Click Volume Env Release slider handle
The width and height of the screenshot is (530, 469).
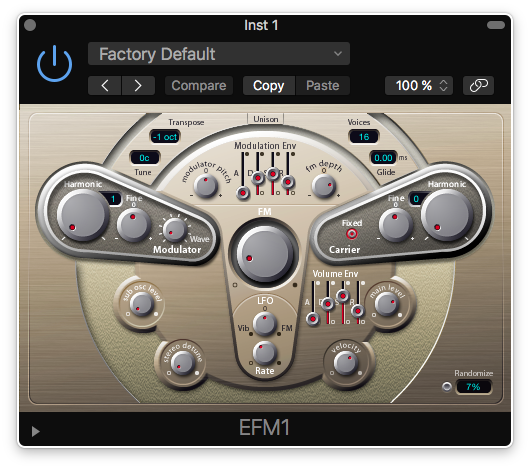point(358,311)
